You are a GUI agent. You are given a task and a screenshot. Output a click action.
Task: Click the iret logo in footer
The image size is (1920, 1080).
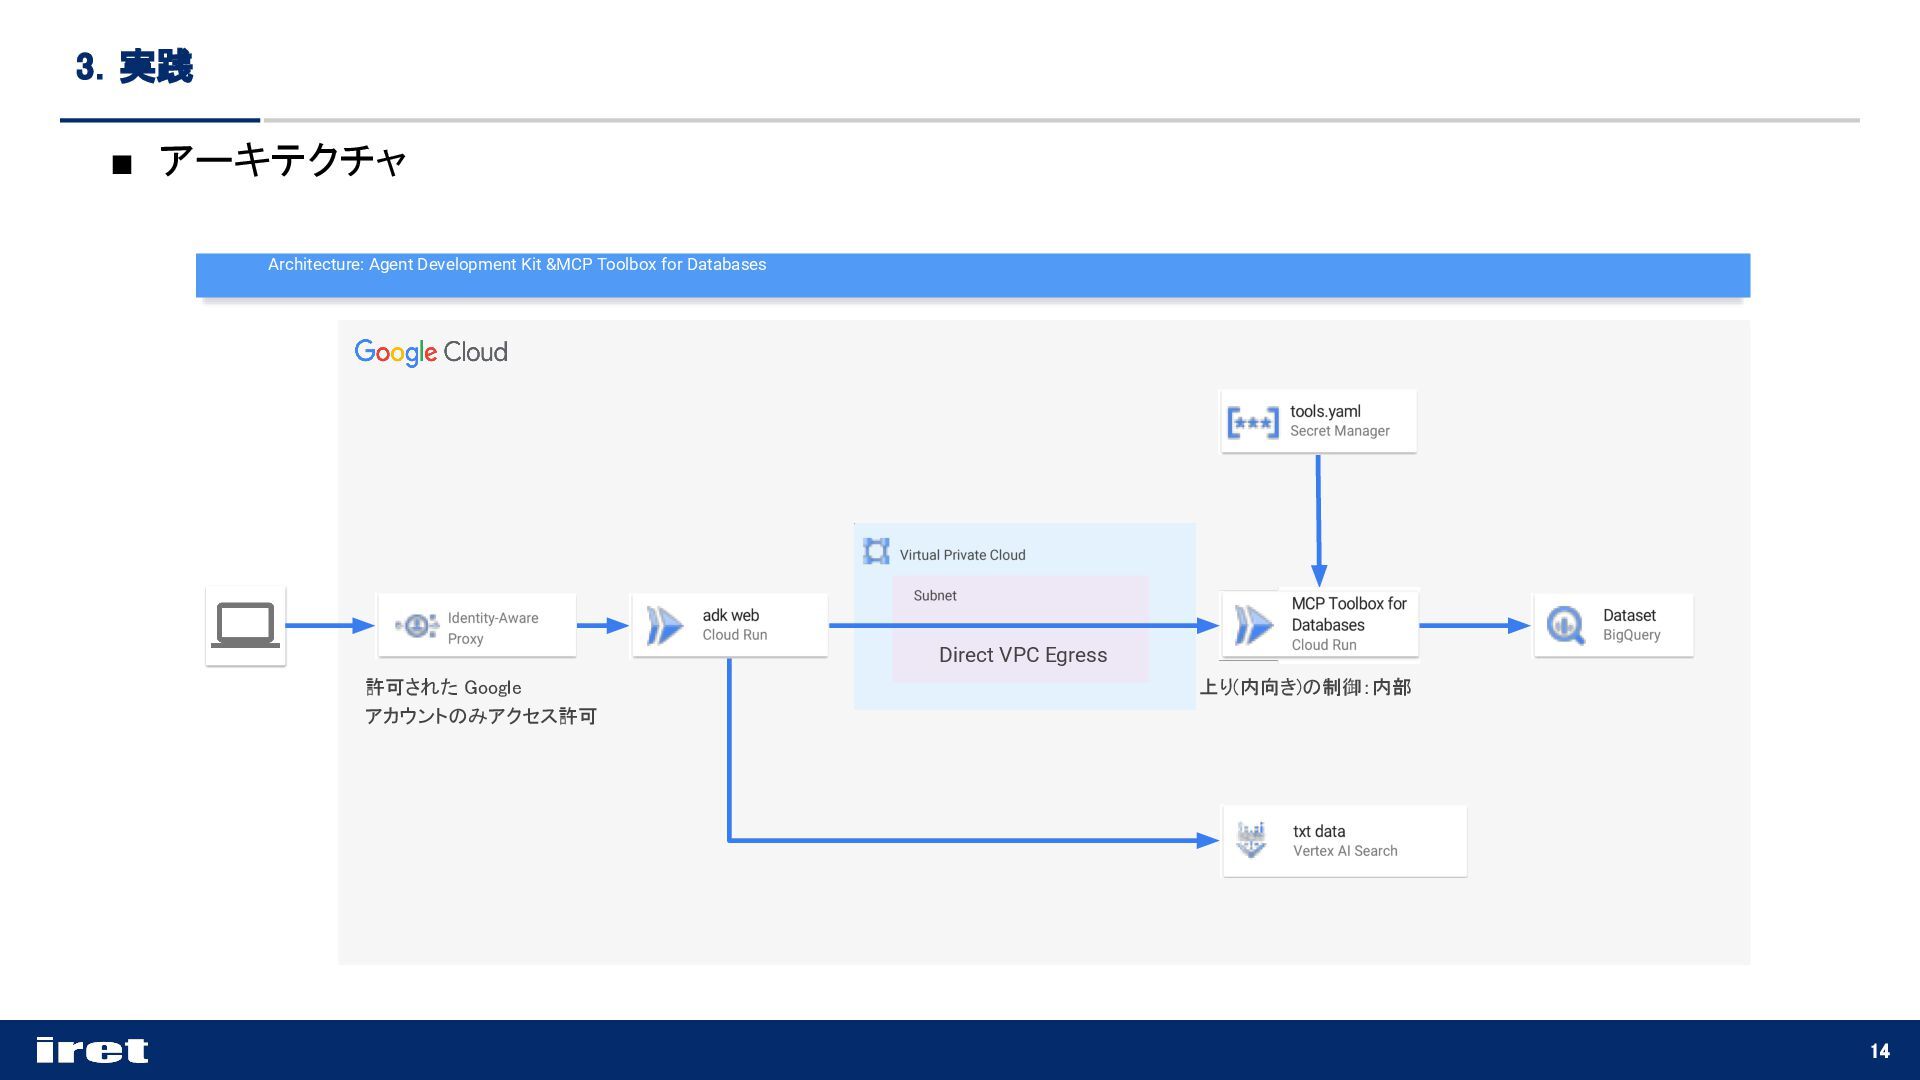pos(92,1050)
